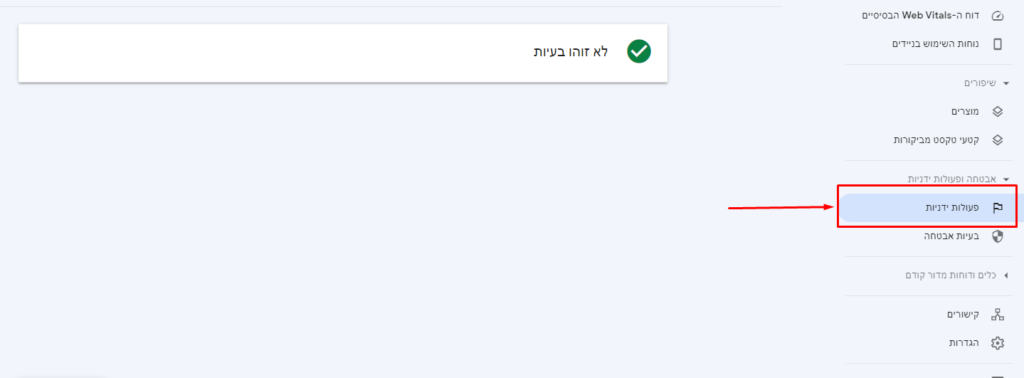Go to the קישורים text label
This screenshot has height=378, width=1024.
[963, 314]
